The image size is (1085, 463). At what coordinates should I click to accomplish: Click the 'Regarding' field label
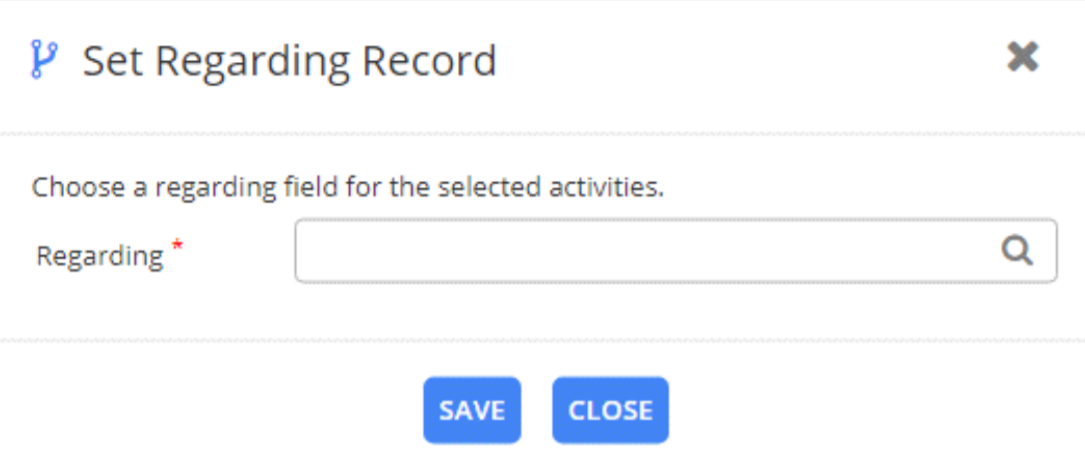(99, 256)
